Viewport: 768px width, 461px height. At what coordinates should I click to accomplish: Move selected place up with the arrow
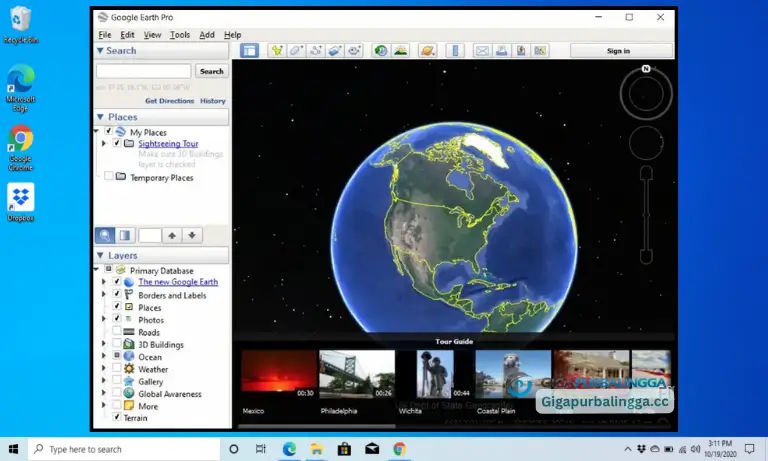pyautogui.click(x=172, y=236)
